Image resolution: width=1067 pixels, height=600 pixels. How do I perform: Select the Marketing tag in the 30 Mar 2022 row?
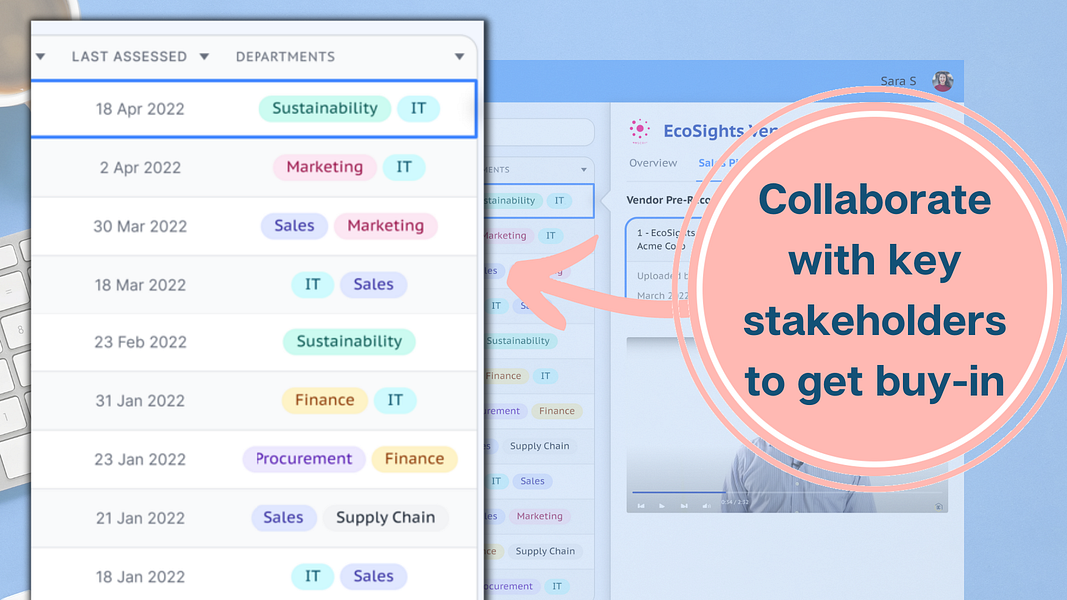(x=385, y=226)
